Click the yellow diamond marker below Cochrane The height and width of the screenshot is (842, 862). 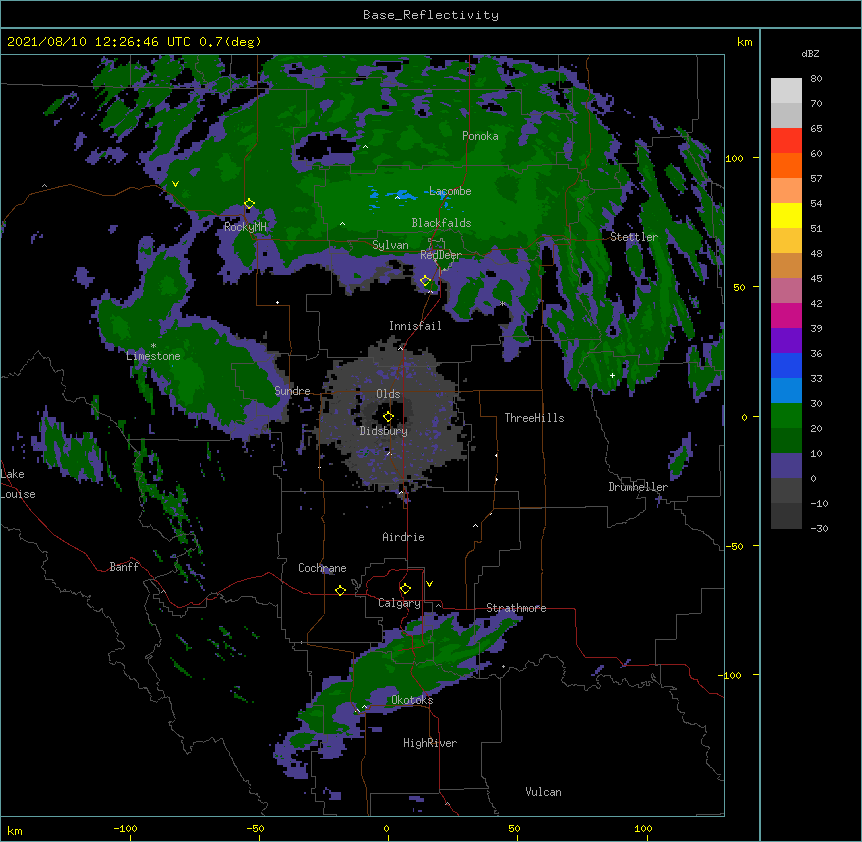pyautogui.click(x=340, y=590)
